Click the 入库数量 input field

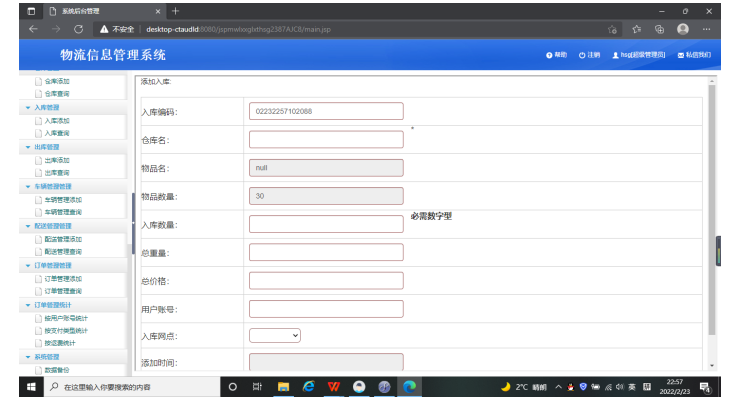[326, 224]
